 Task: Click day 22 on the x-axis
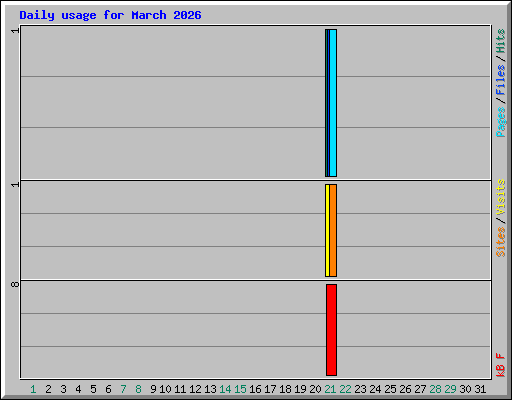pos(345,389)
